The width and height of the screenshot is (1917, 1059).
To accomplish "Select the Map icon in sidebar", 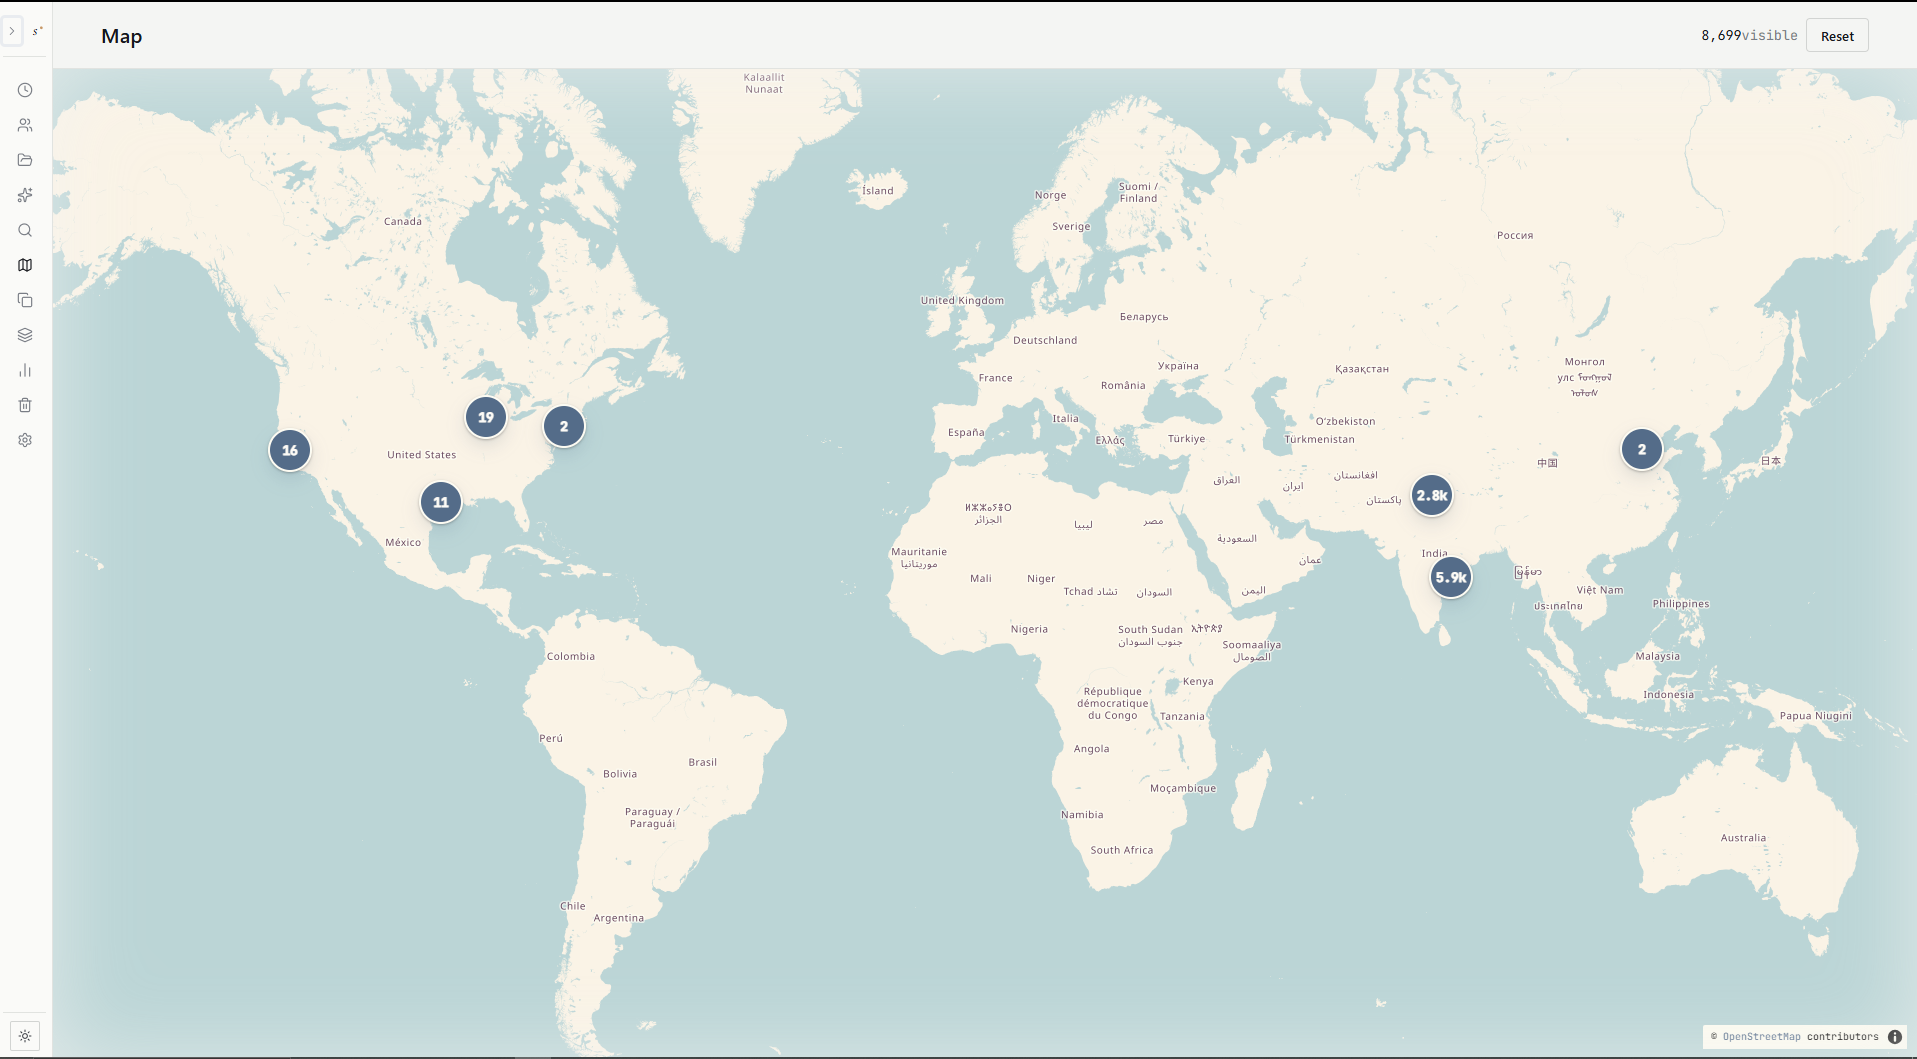I will [x=25, y=265].
